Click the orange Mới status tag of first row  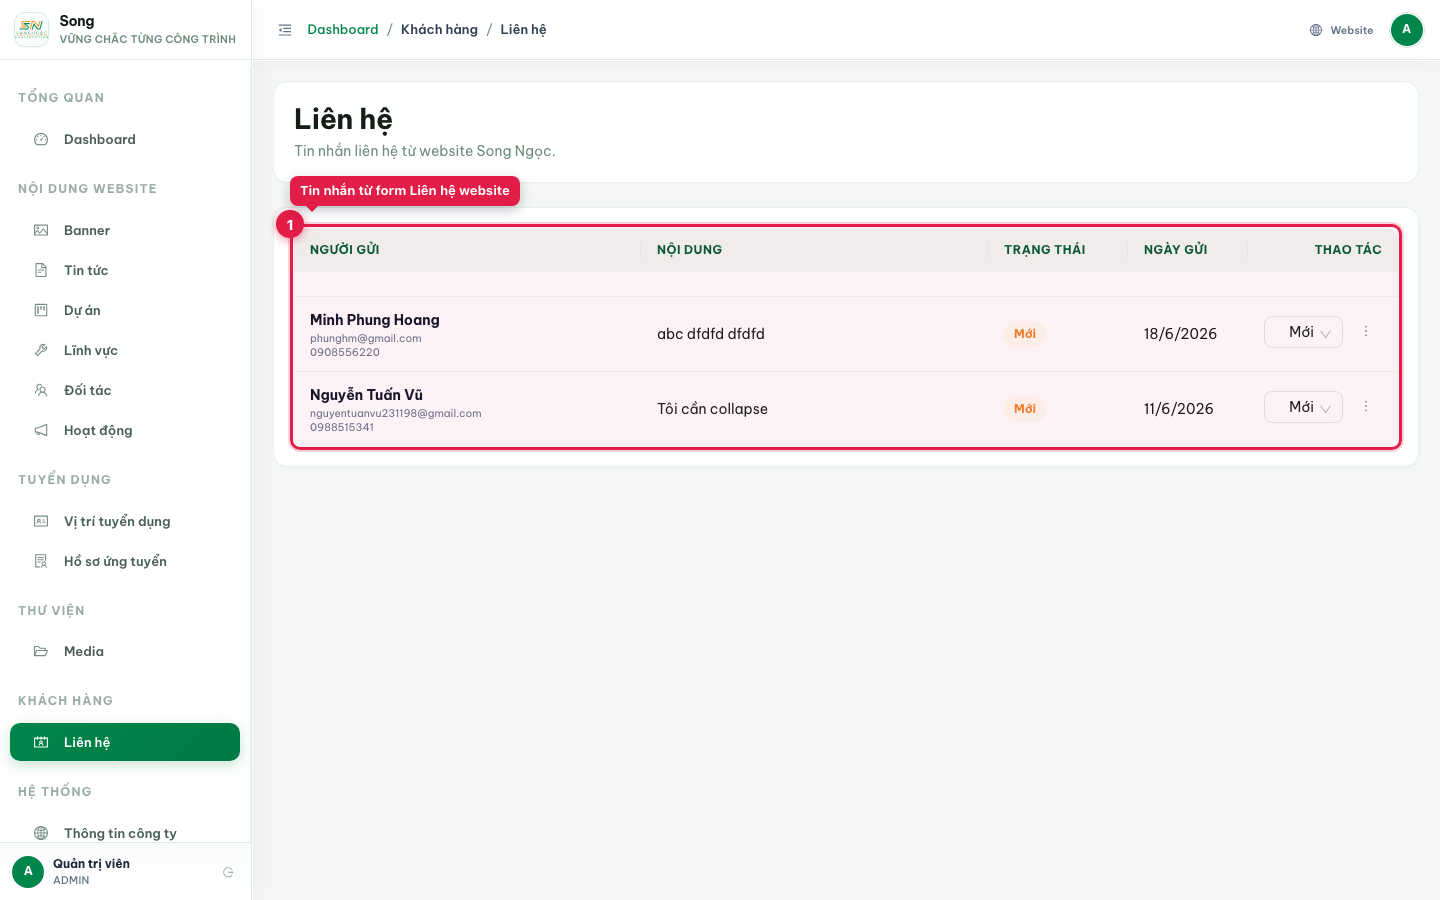(1025, 334)
